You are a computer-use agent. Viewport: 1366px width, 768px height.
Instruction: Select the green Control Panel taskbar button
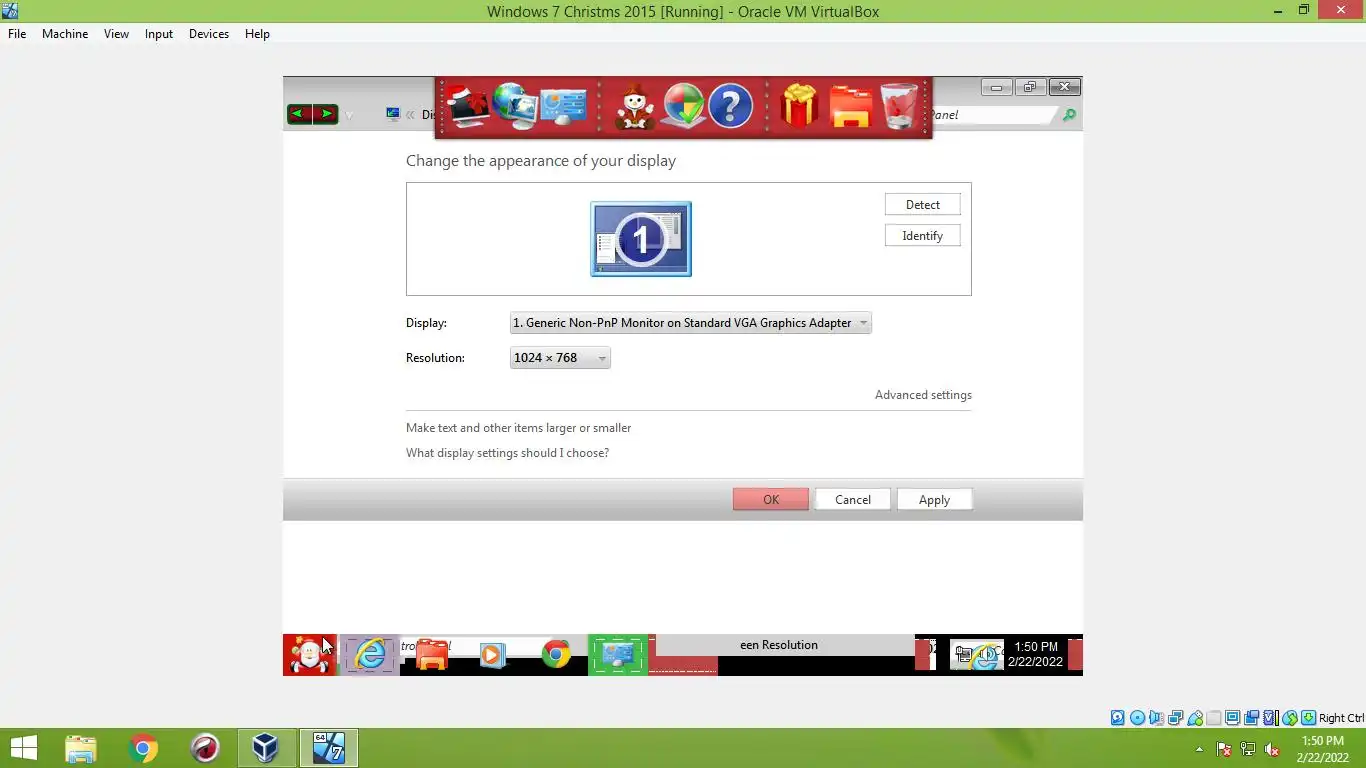pyautogui.click(x=618, y=655)
